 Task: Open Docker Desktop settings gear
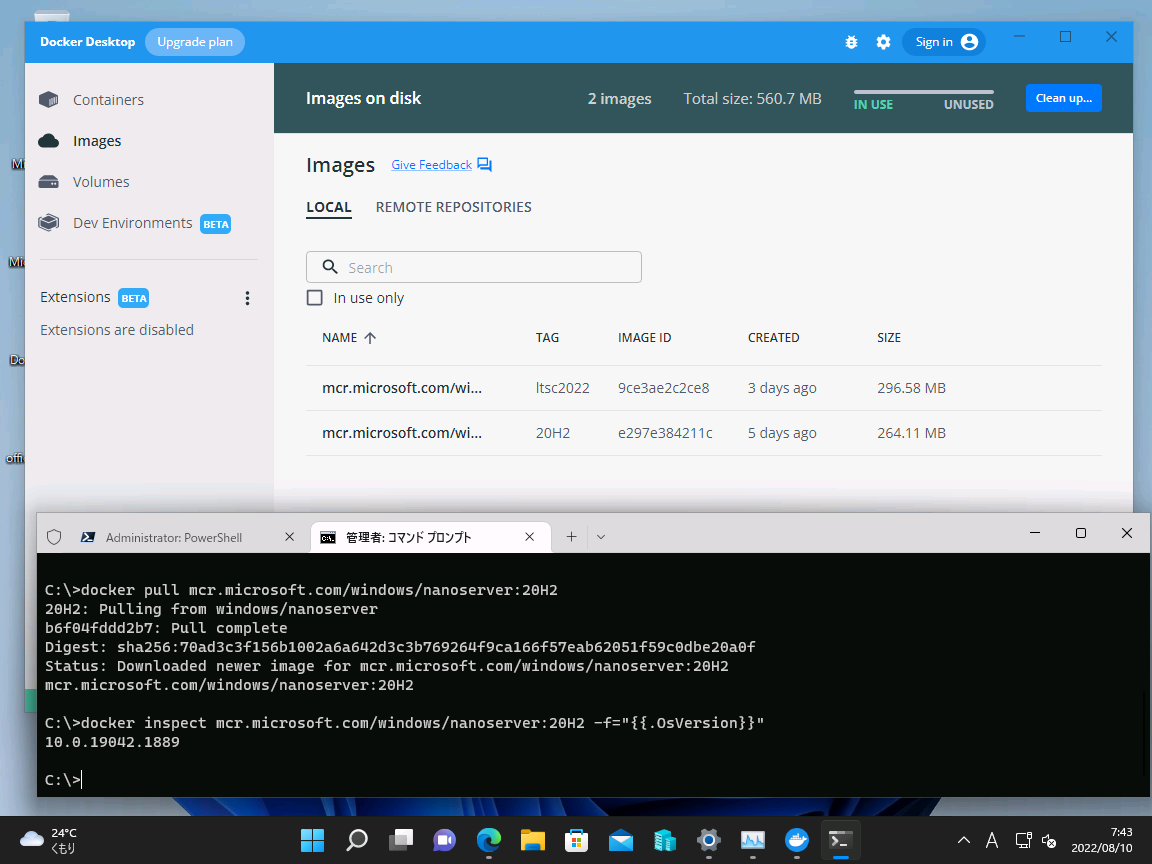(883, 42)
